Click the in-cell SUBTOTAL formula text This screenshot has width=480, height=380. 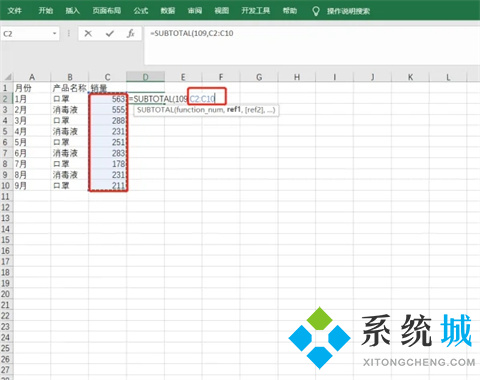172,99
